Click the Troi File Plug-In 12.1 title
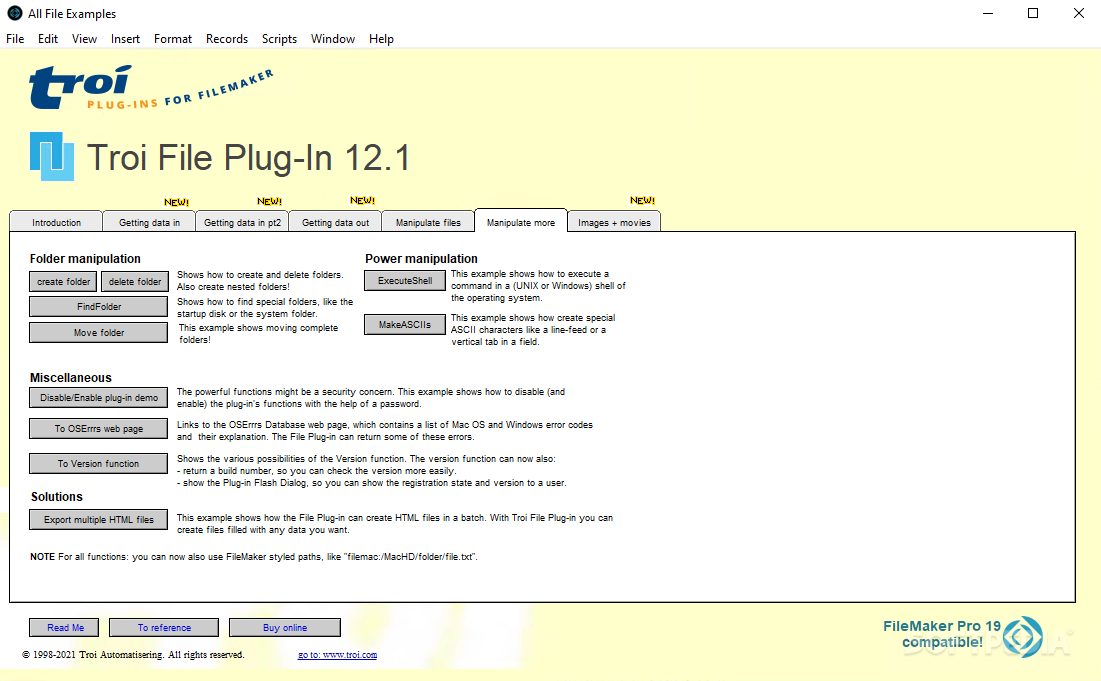The height and width of the screenshot is (681, 1101). (248, 157)
